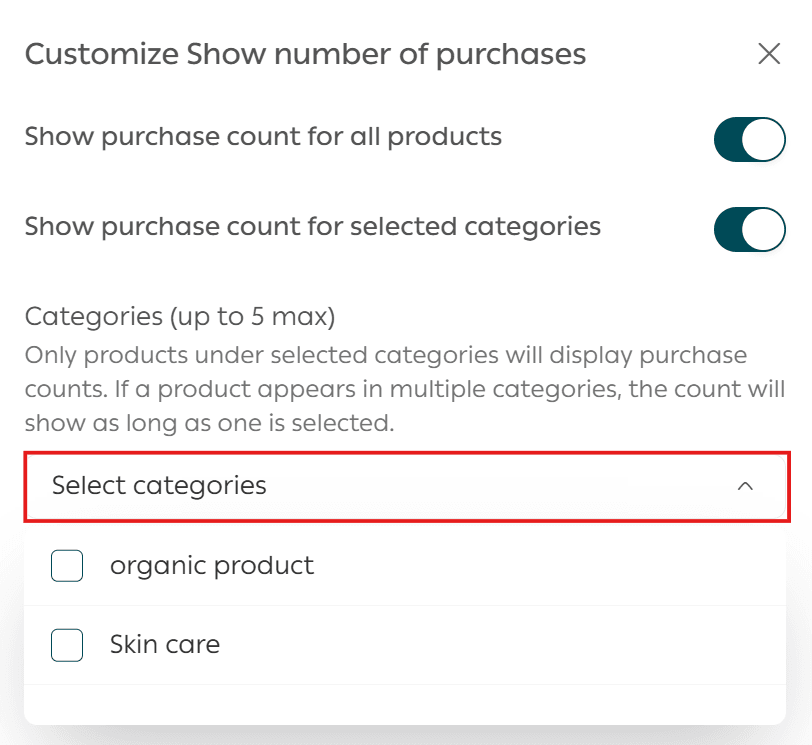
Task: Click the blank area below the Skin care option
Action: point(405,704)
